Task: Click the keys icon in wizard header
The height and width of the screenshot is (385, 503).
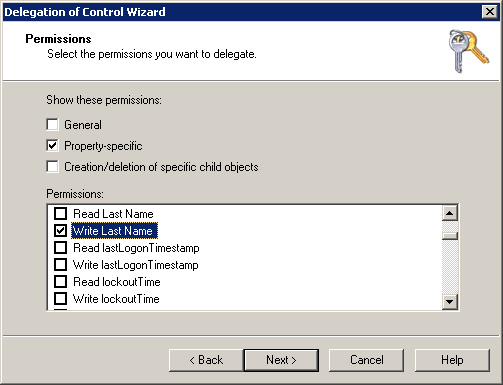Action: click(x=469, y=51)
